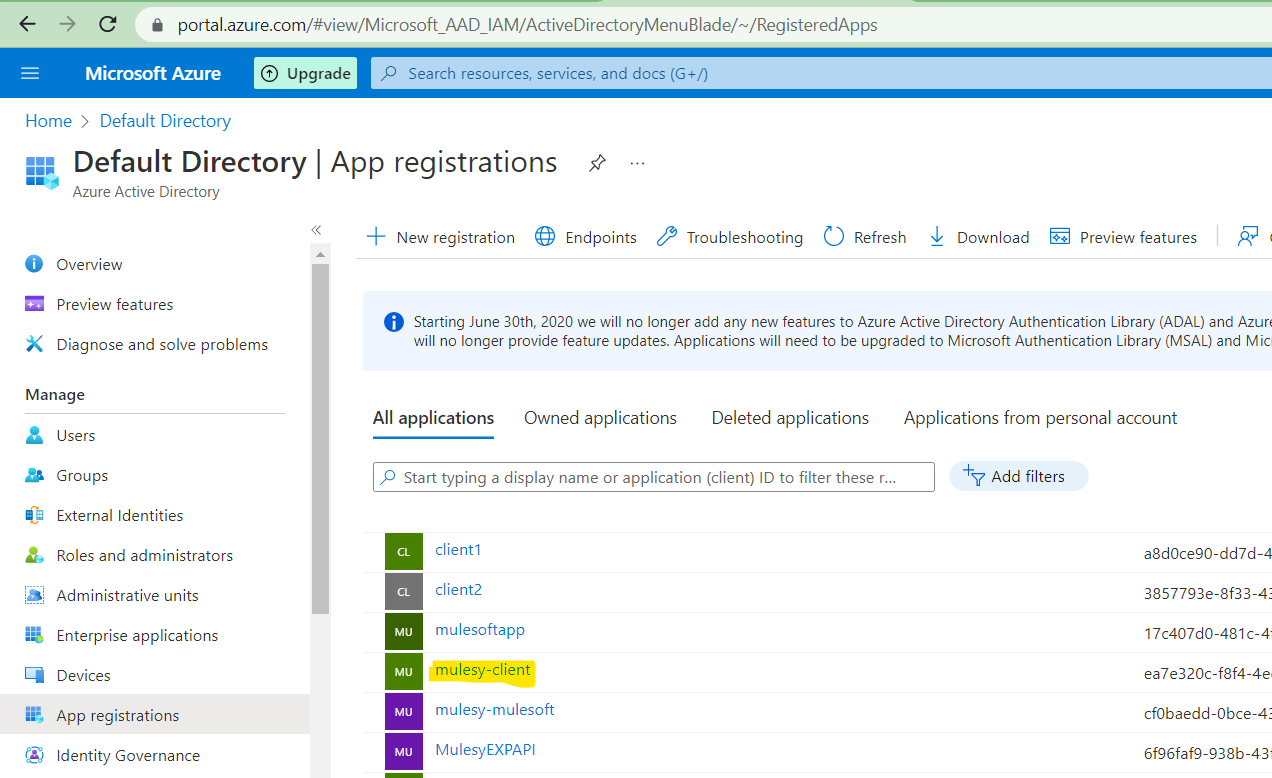The image size is (1272, 778).
Task: Refresh the app registrations list
Action: click(865, 237)
